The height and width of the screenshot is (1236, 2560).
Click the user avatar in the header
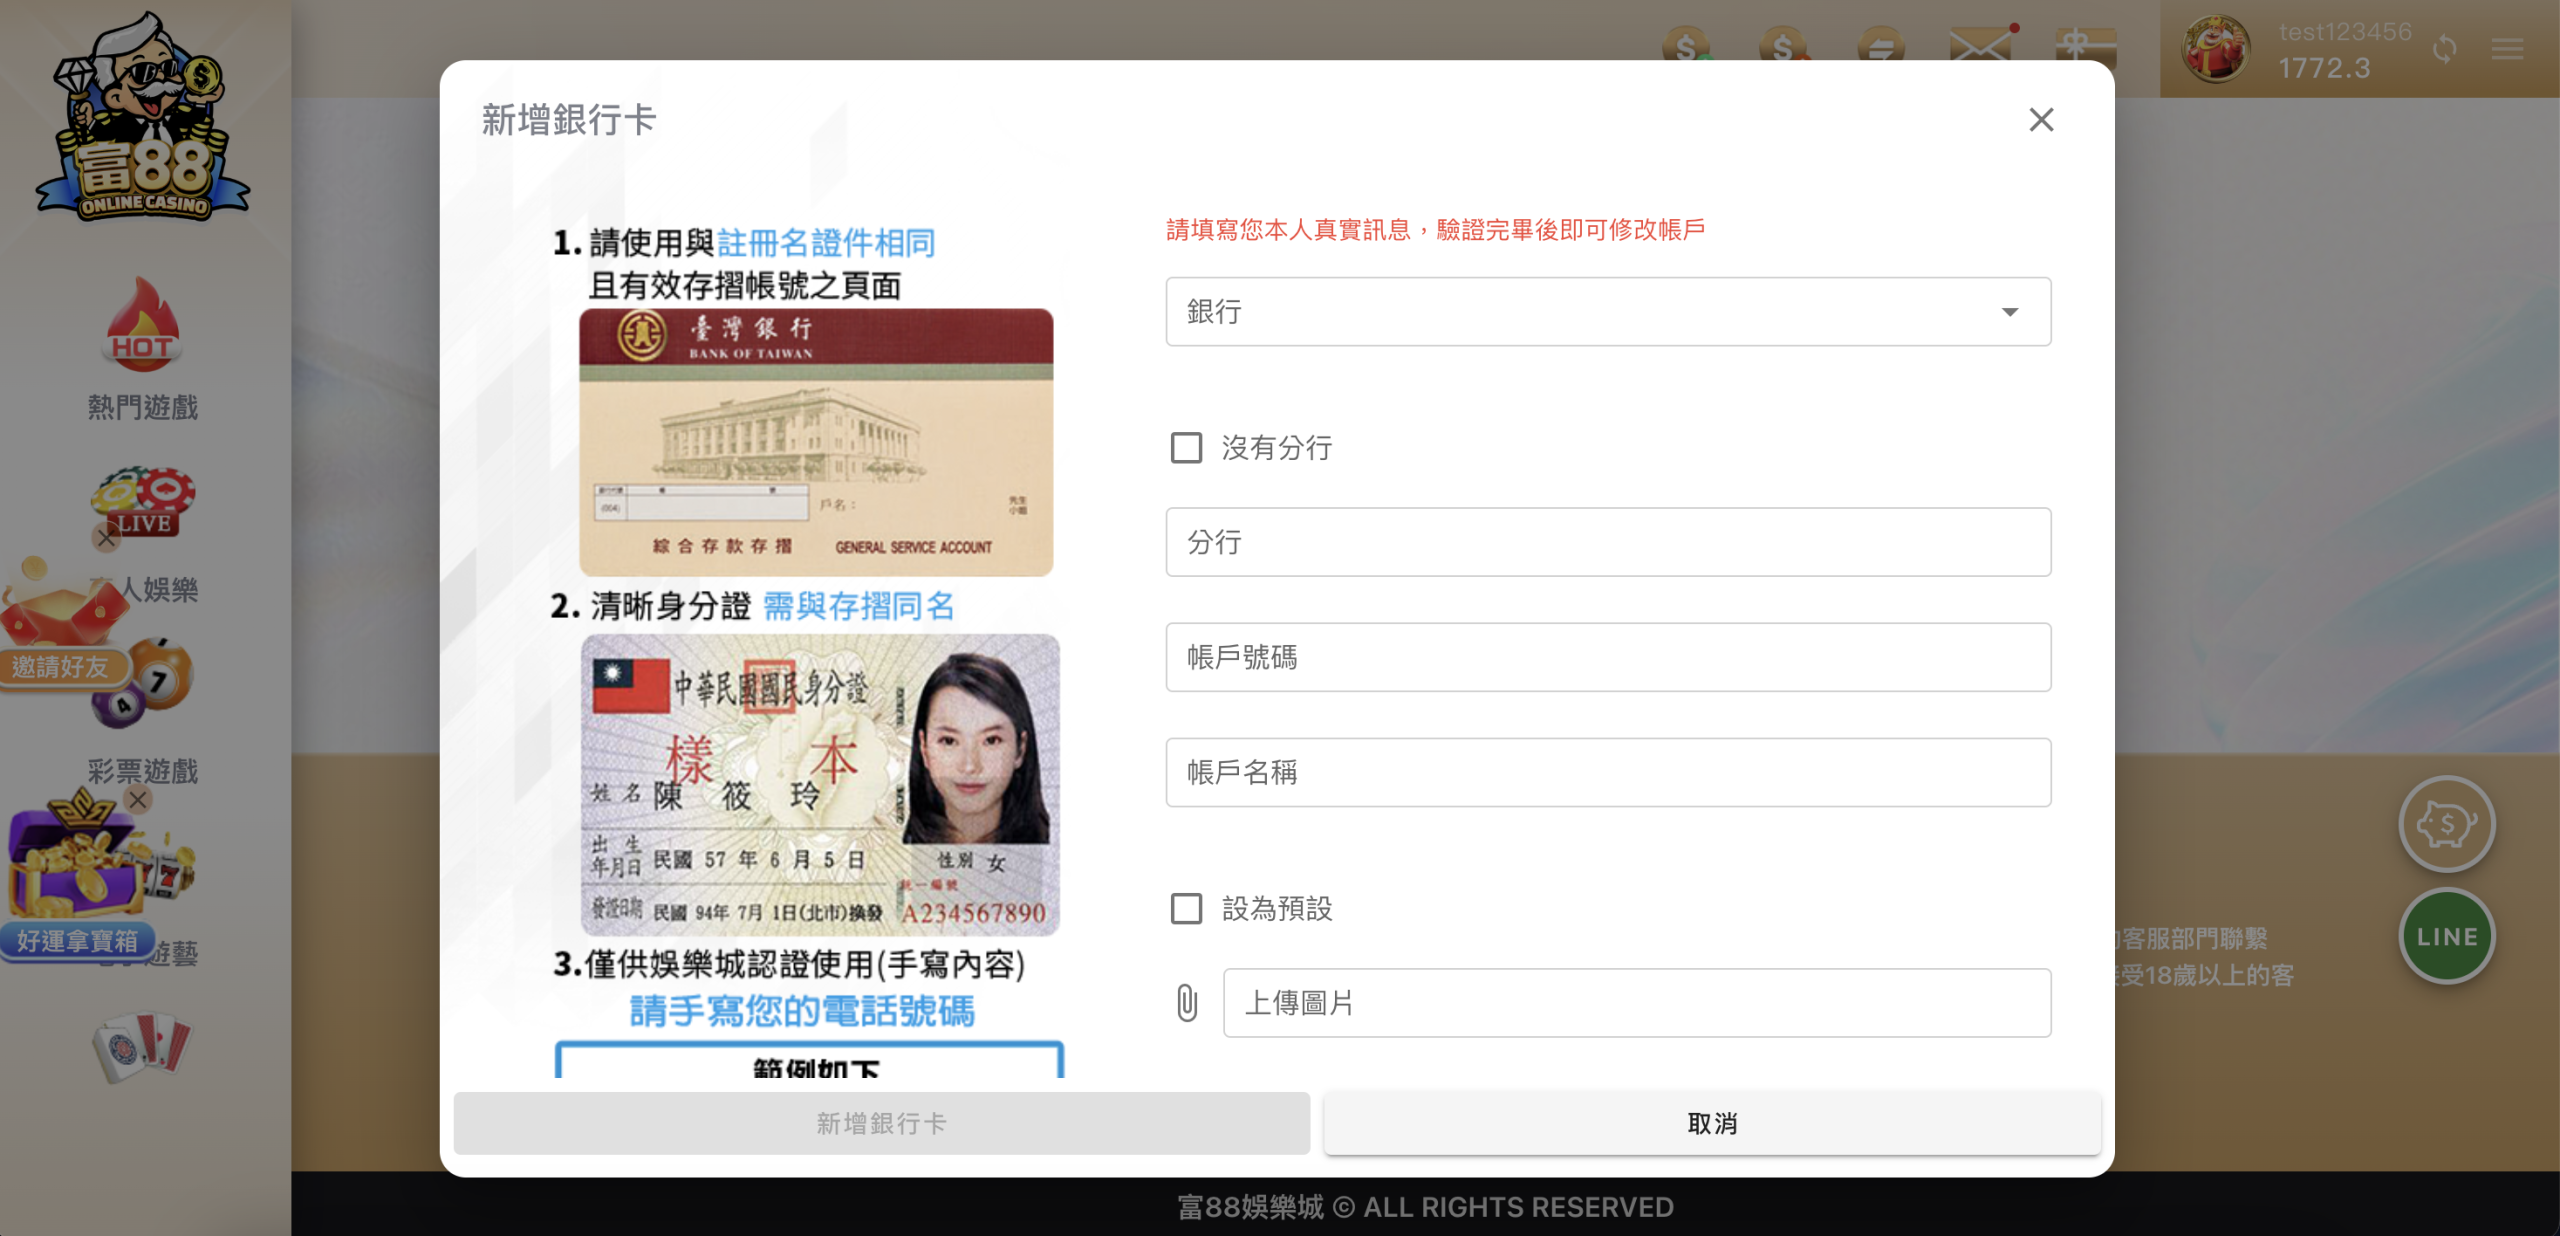click(x=2216, y=48)
